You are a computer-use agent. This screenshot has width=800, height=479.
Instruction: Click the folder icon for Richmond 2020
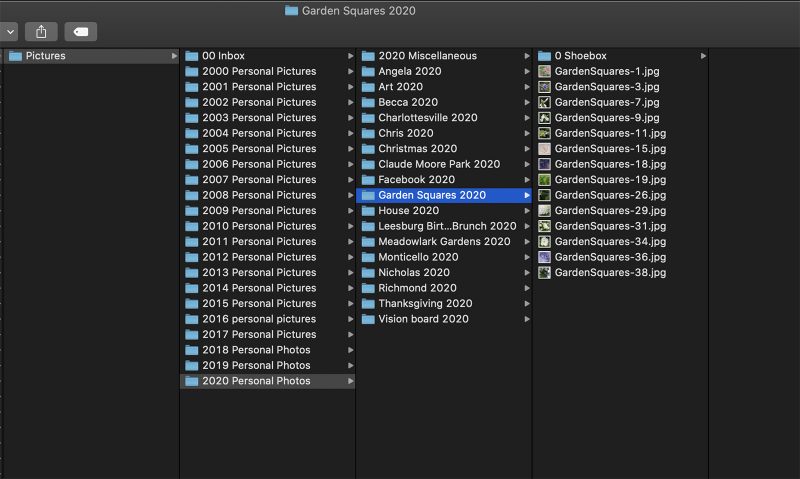[x=368, y=288]
